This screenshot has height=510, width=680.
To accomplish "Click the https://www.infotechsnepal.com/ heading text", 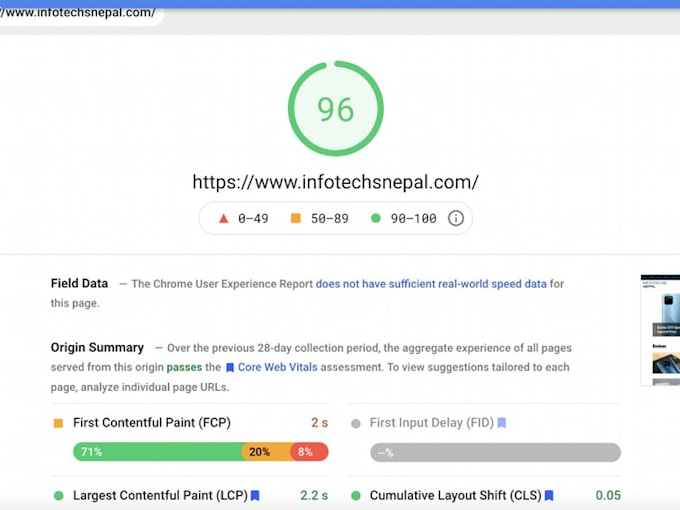I will pyautogui.click(x=335, y=182).
